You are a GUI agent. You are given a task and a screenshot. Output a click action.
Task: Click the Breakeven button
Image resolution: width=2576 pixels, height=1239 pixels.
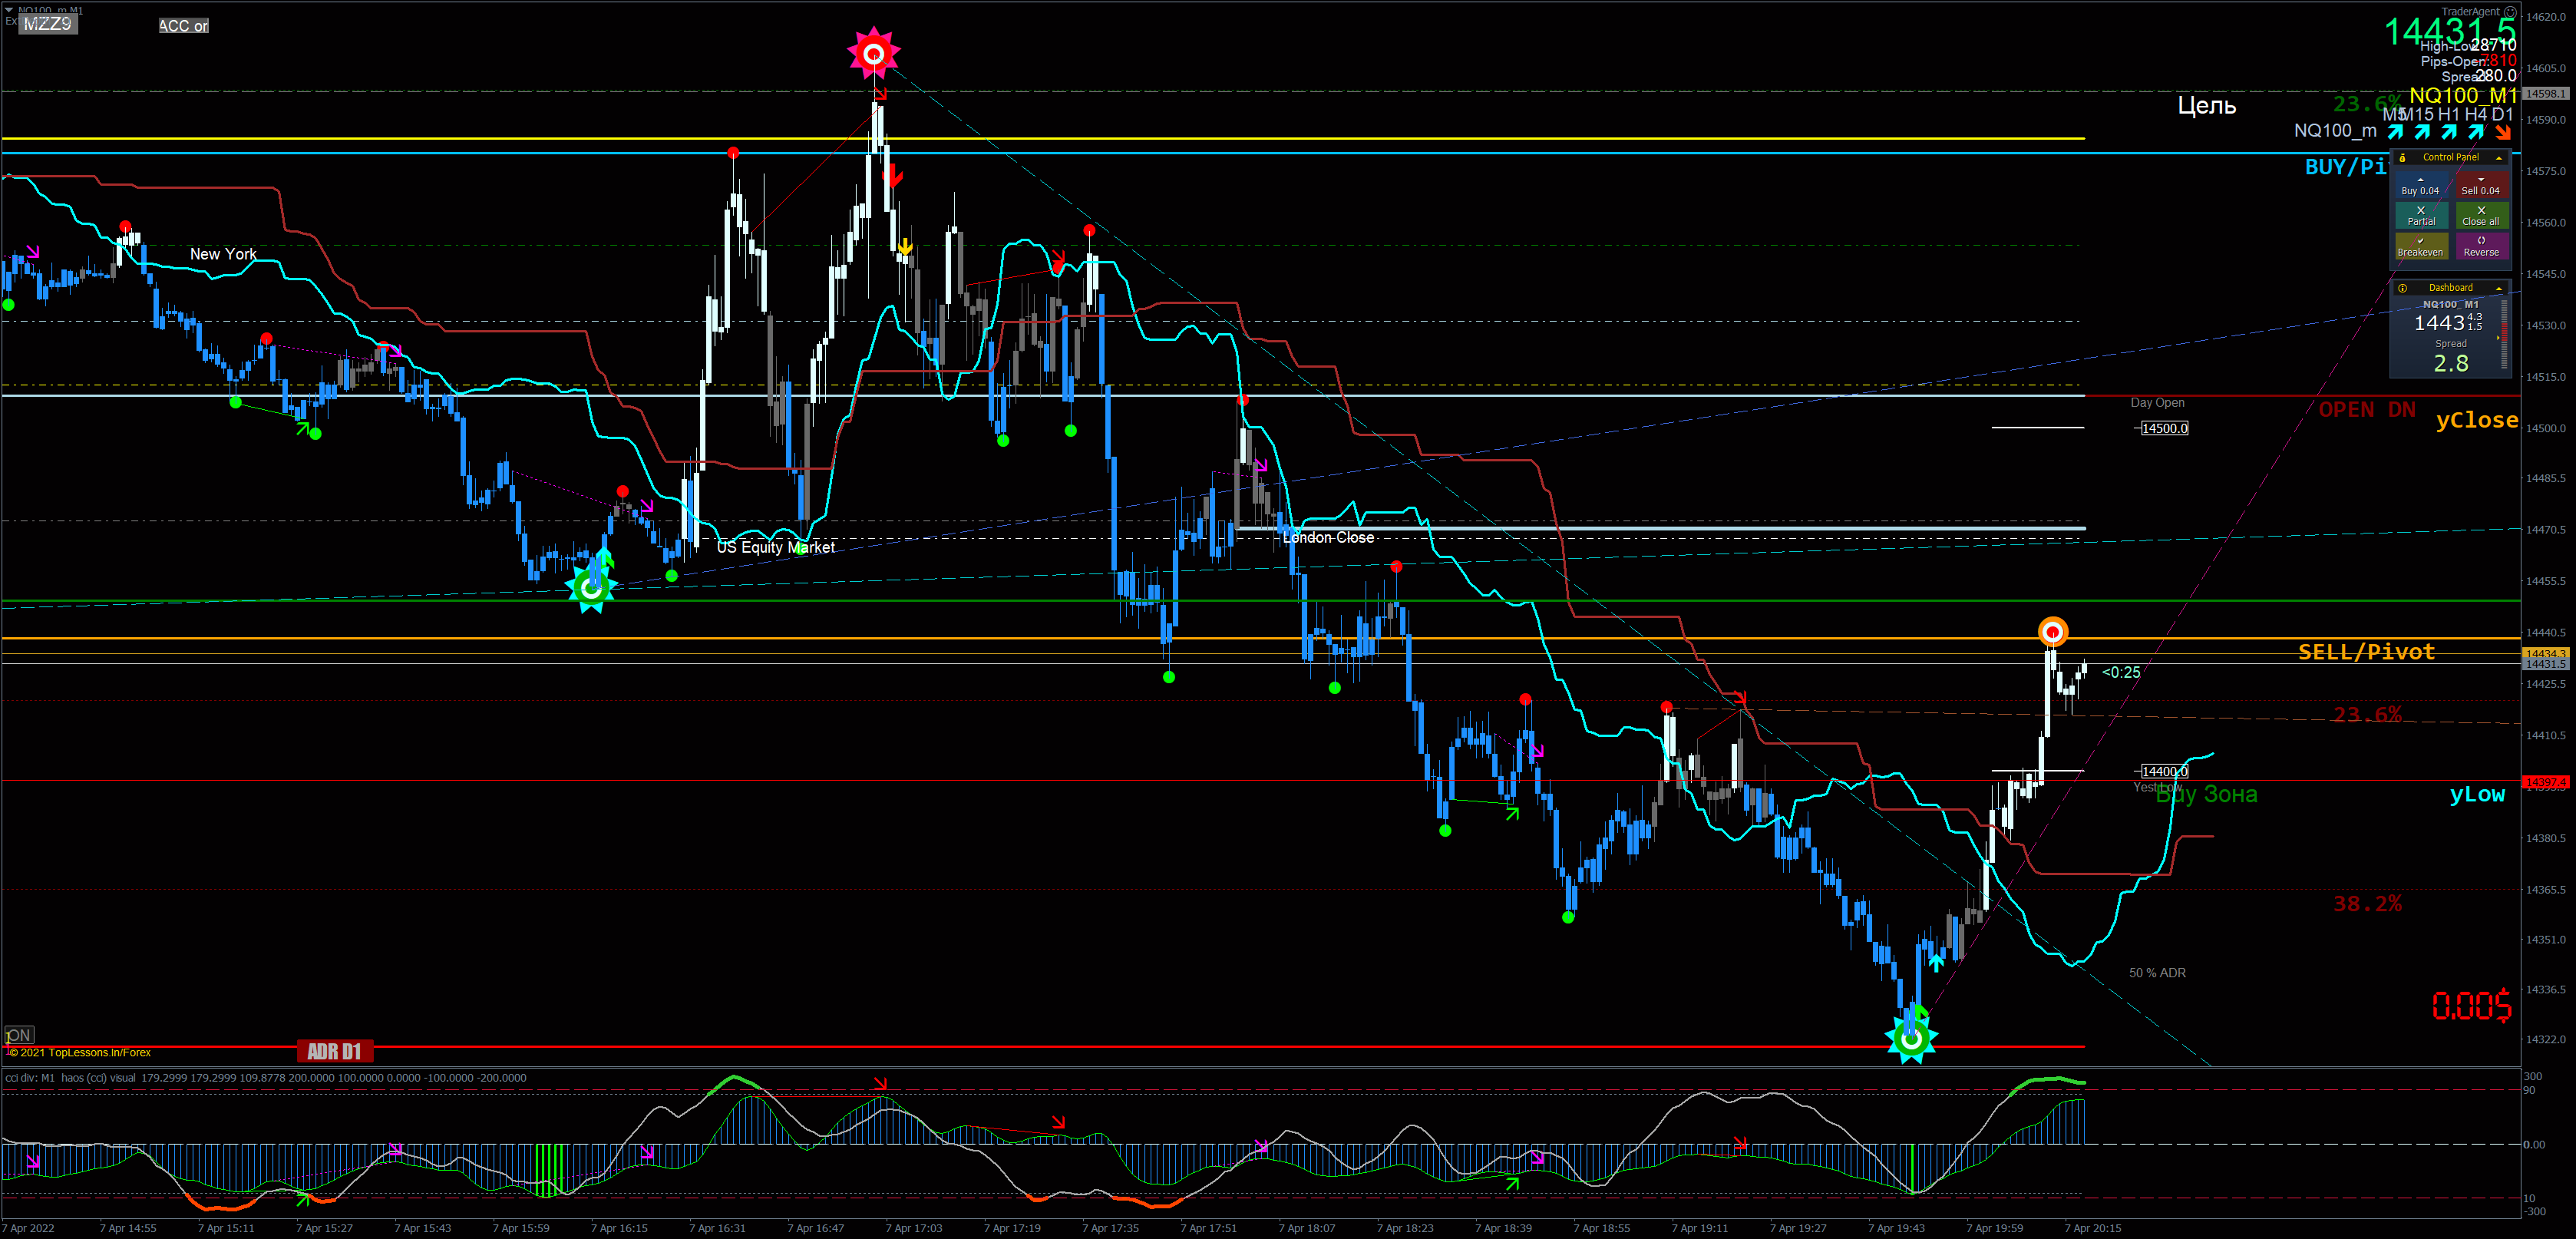click(2420, 247)
